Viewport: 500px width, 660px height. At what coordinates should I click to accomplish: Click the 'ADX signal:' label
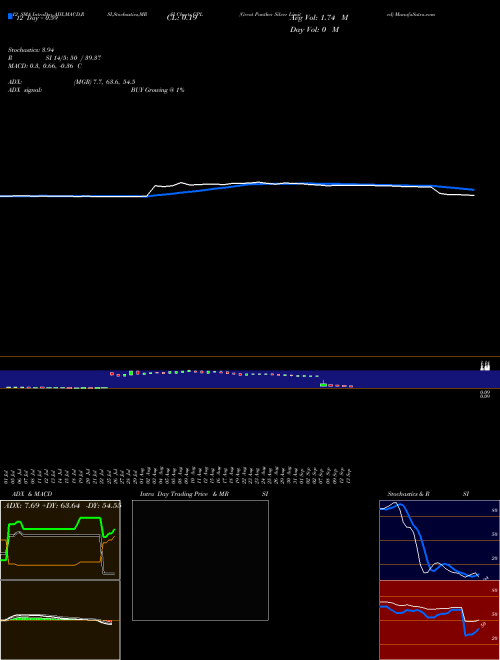click(25, 90)
